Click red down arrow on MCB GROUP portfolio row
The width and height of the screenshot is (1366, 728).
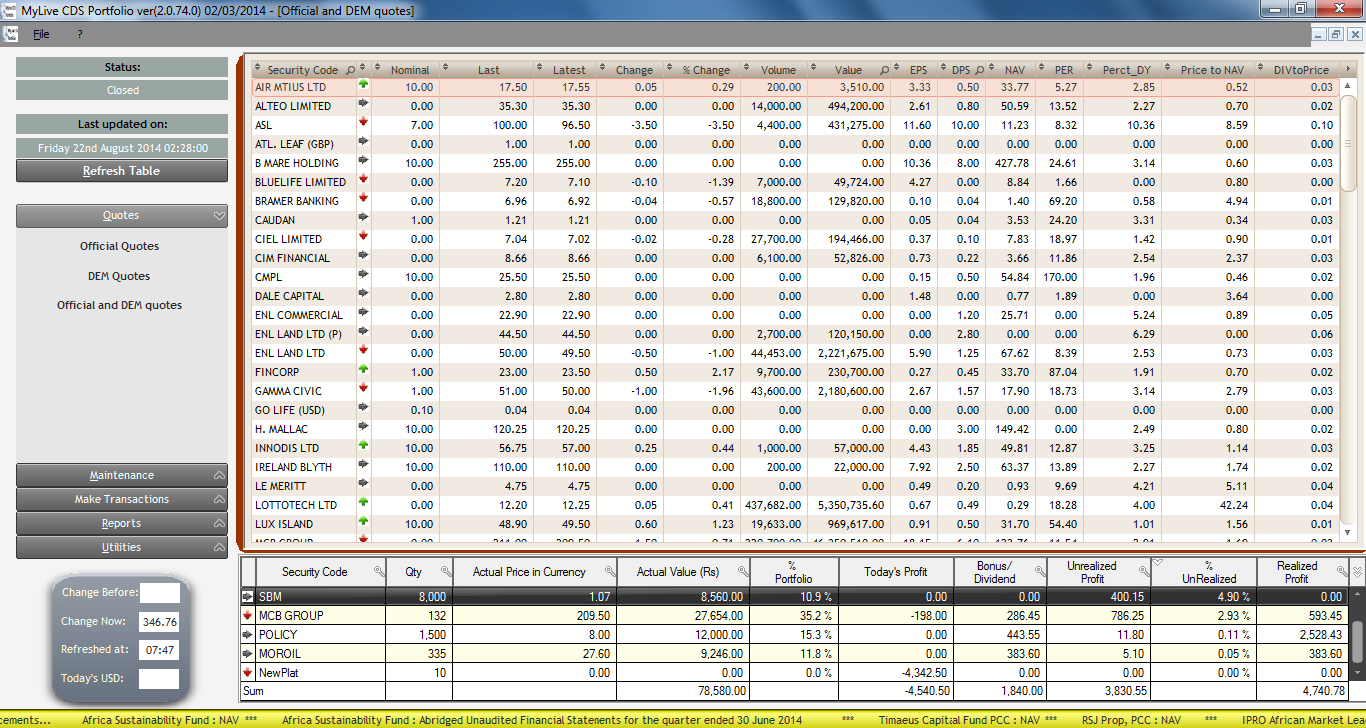(248, 615)
